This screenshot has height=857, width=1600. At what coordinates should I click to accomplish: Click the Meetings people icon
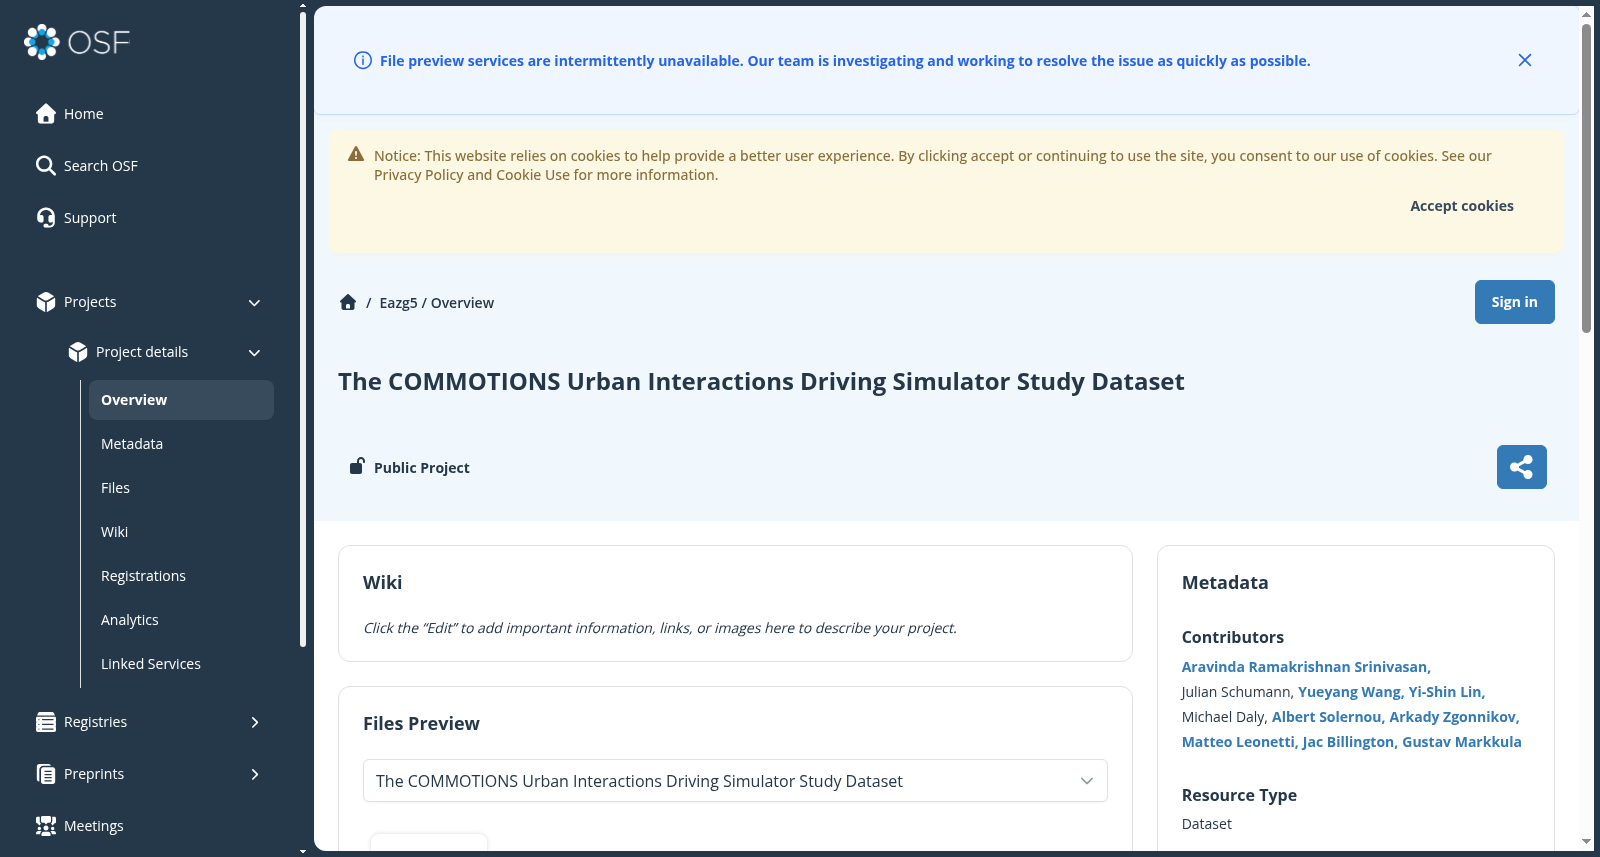[46, 826]
